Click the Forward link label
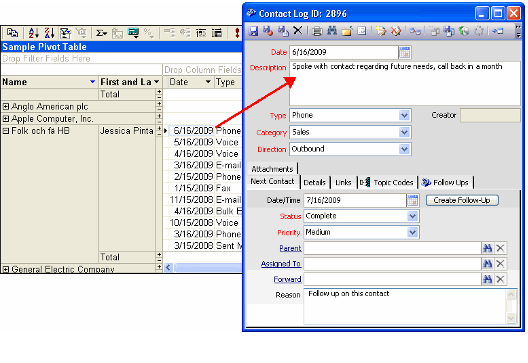Viewport: 528px width, 363px height. pyautogui.click(x=287, y=279)
